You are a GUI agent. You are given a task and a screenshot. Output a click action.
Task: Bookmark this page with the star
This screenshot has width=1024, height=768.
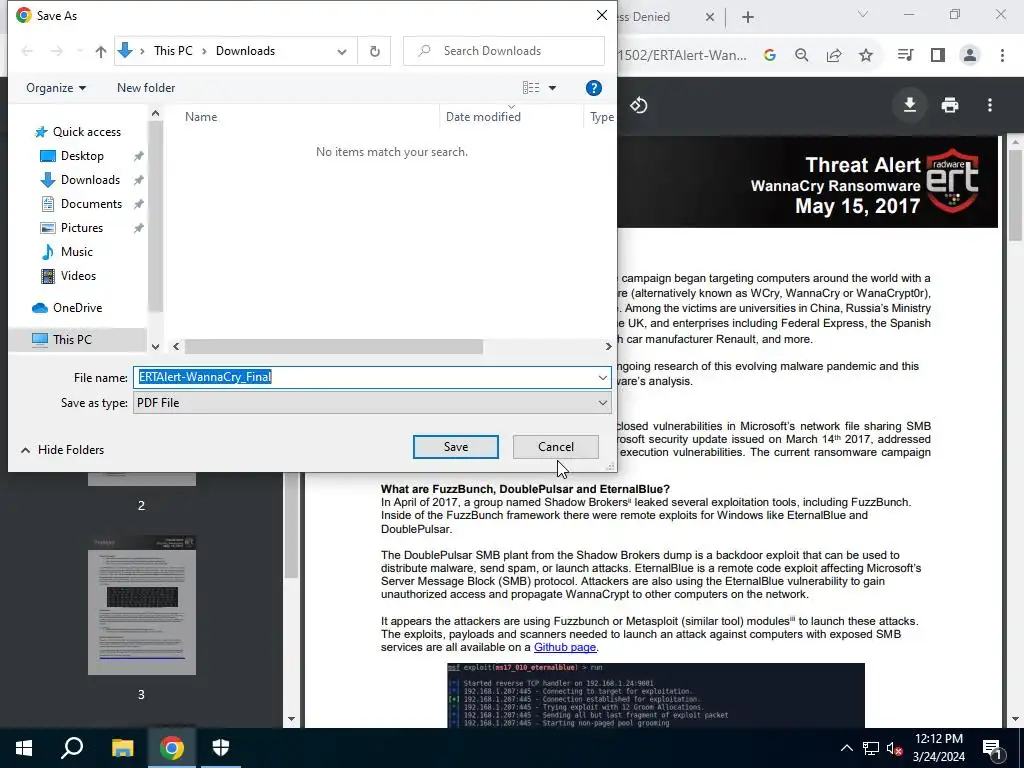pyautogui.click(x=866, y=56)
